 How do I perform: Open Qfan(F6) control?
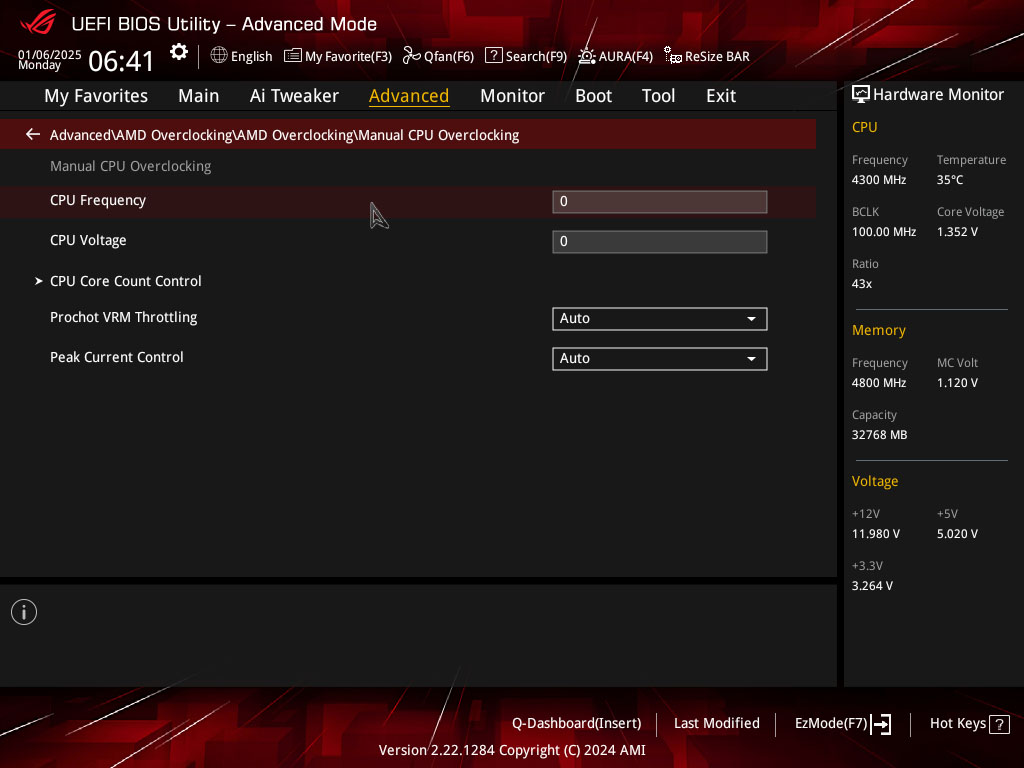(x=438, y=56)
